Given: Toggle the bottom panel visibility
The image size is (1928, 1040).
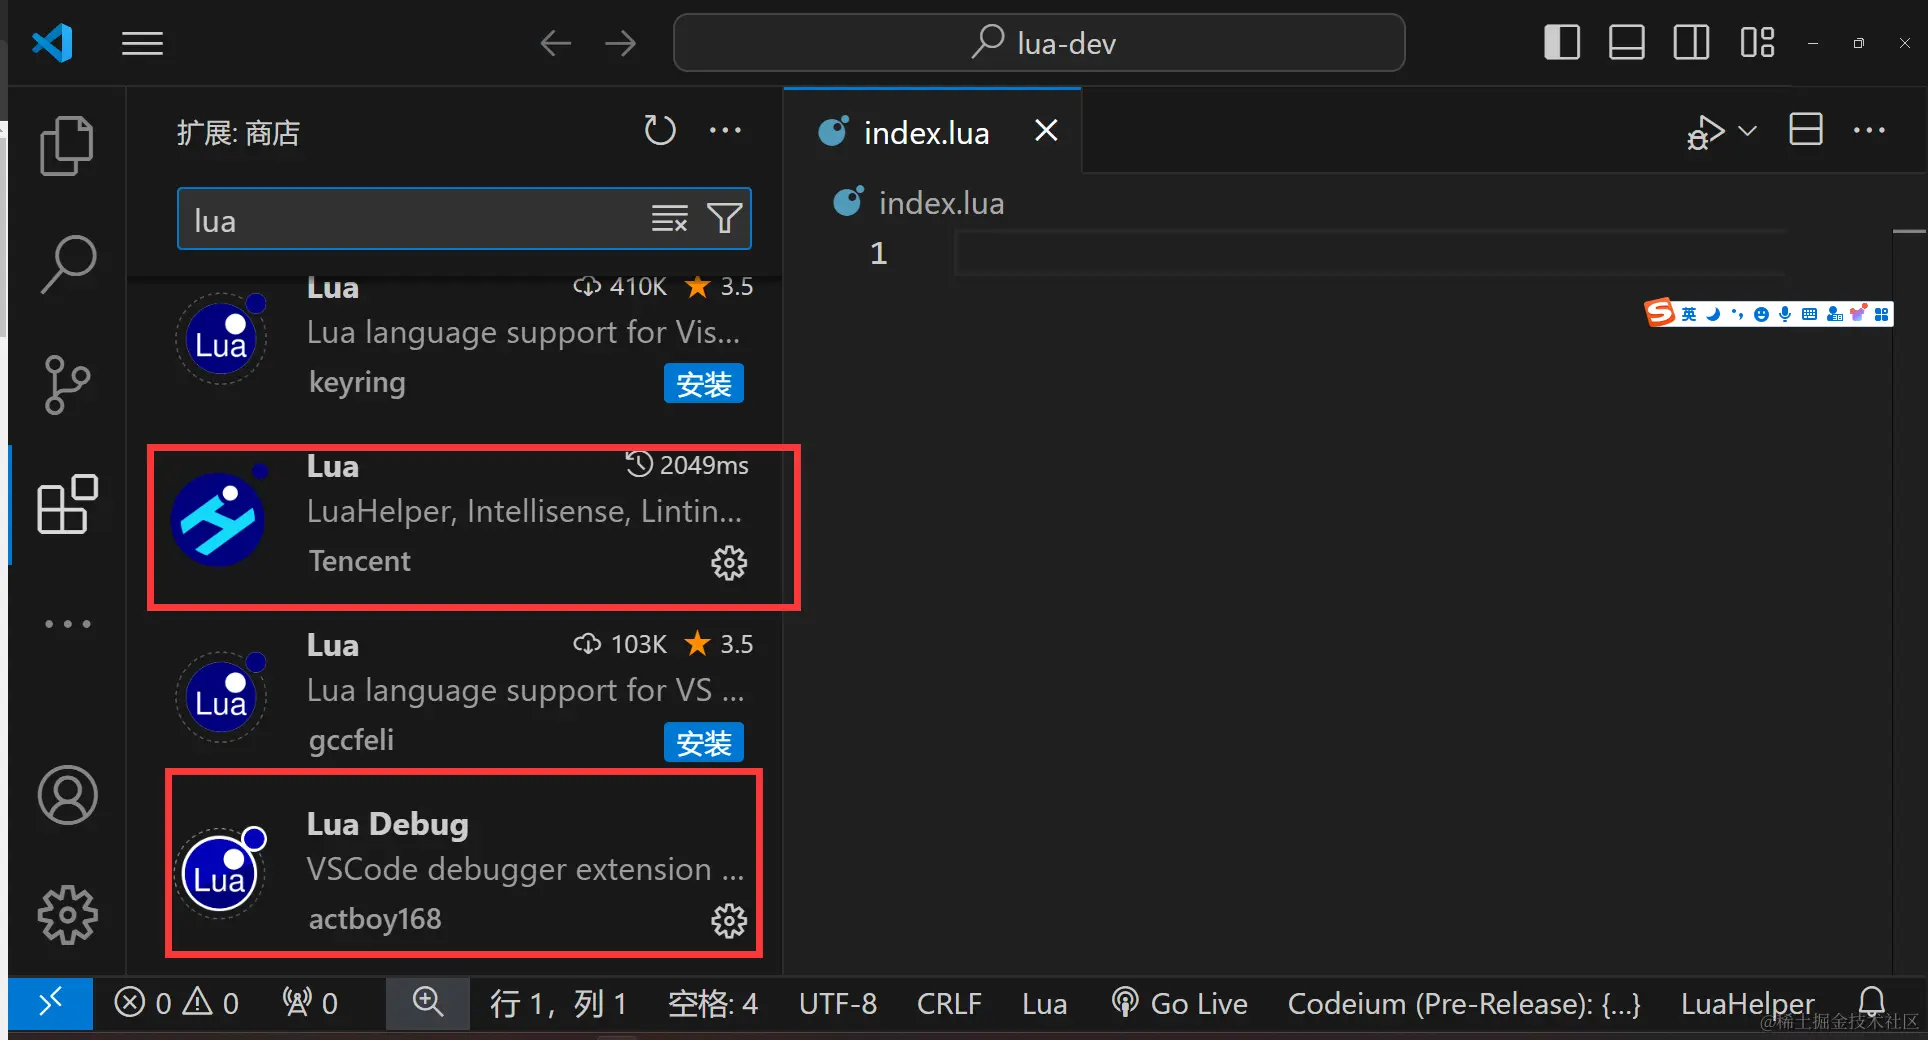Looking at the screenshot, I should pos(1626,42).
